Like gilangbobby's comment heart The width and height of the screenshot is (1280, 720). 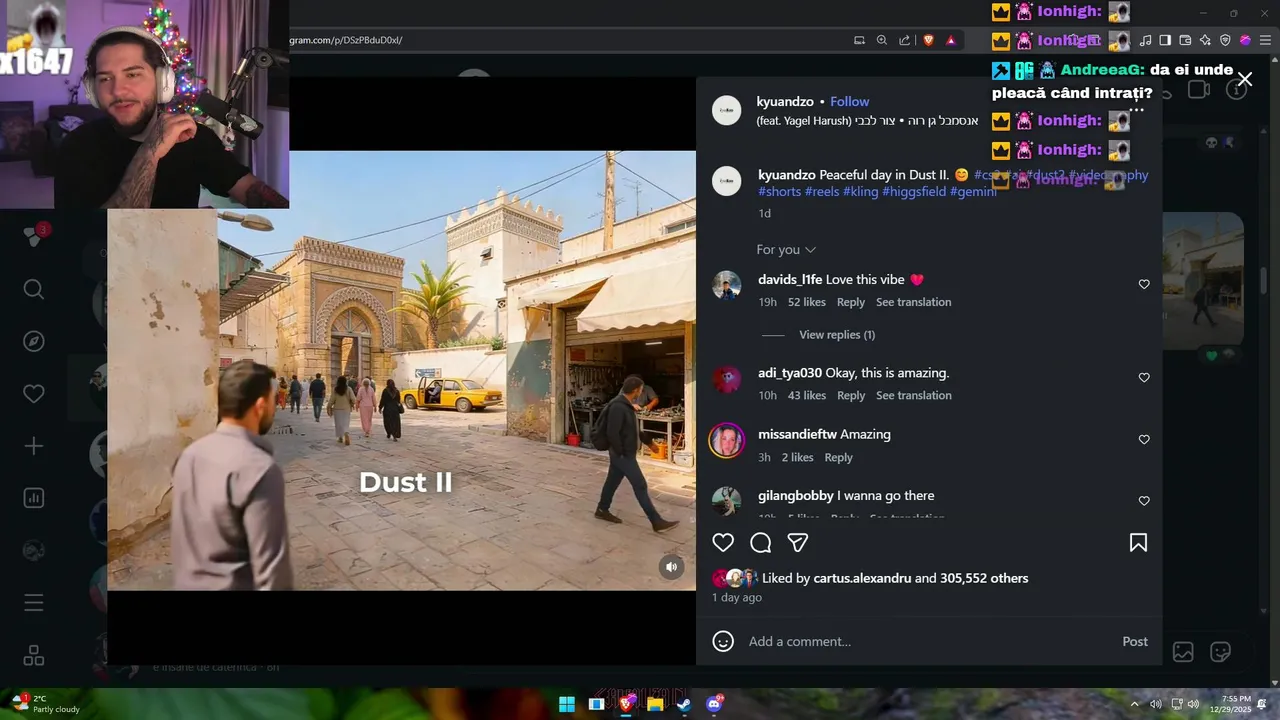(1144, 501)
